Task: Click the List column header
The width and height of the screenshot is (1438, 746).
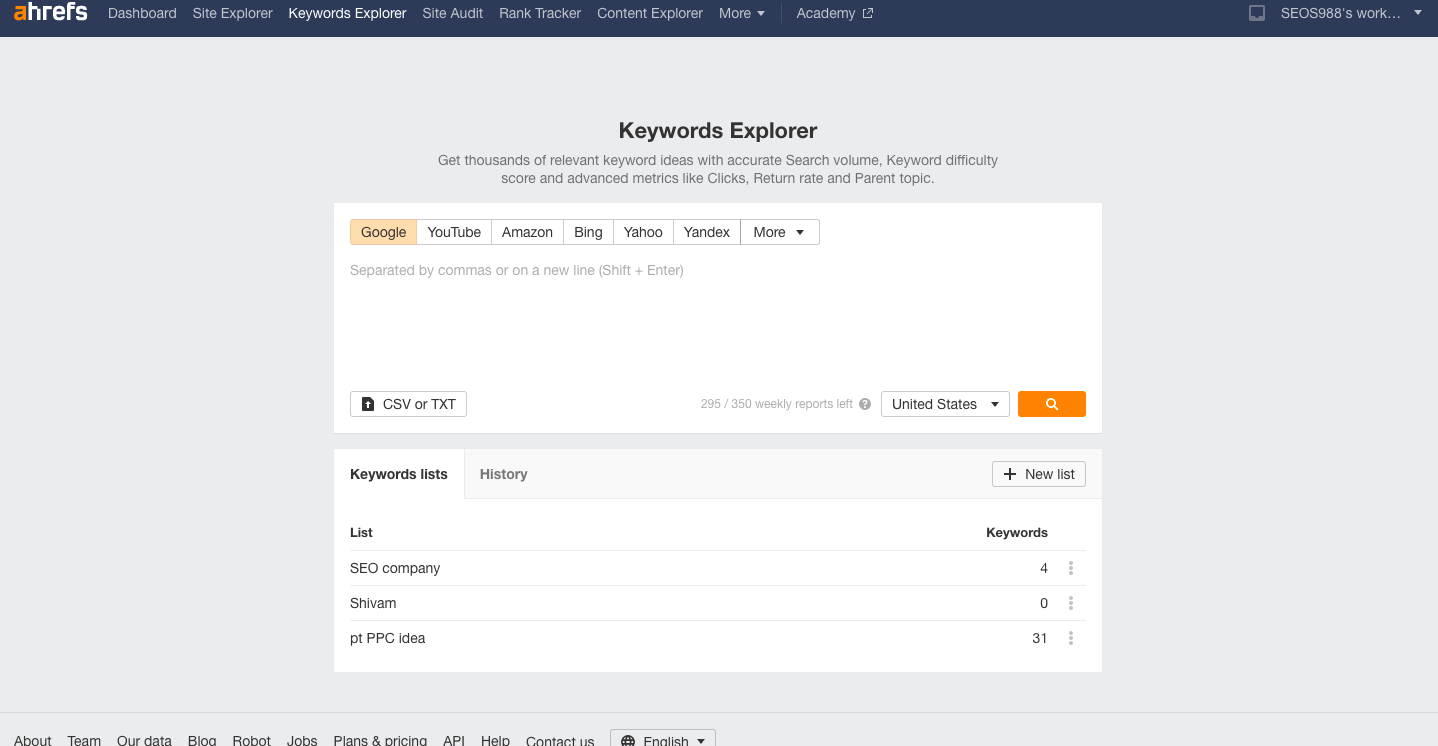Action: click(x=361, y=532)
